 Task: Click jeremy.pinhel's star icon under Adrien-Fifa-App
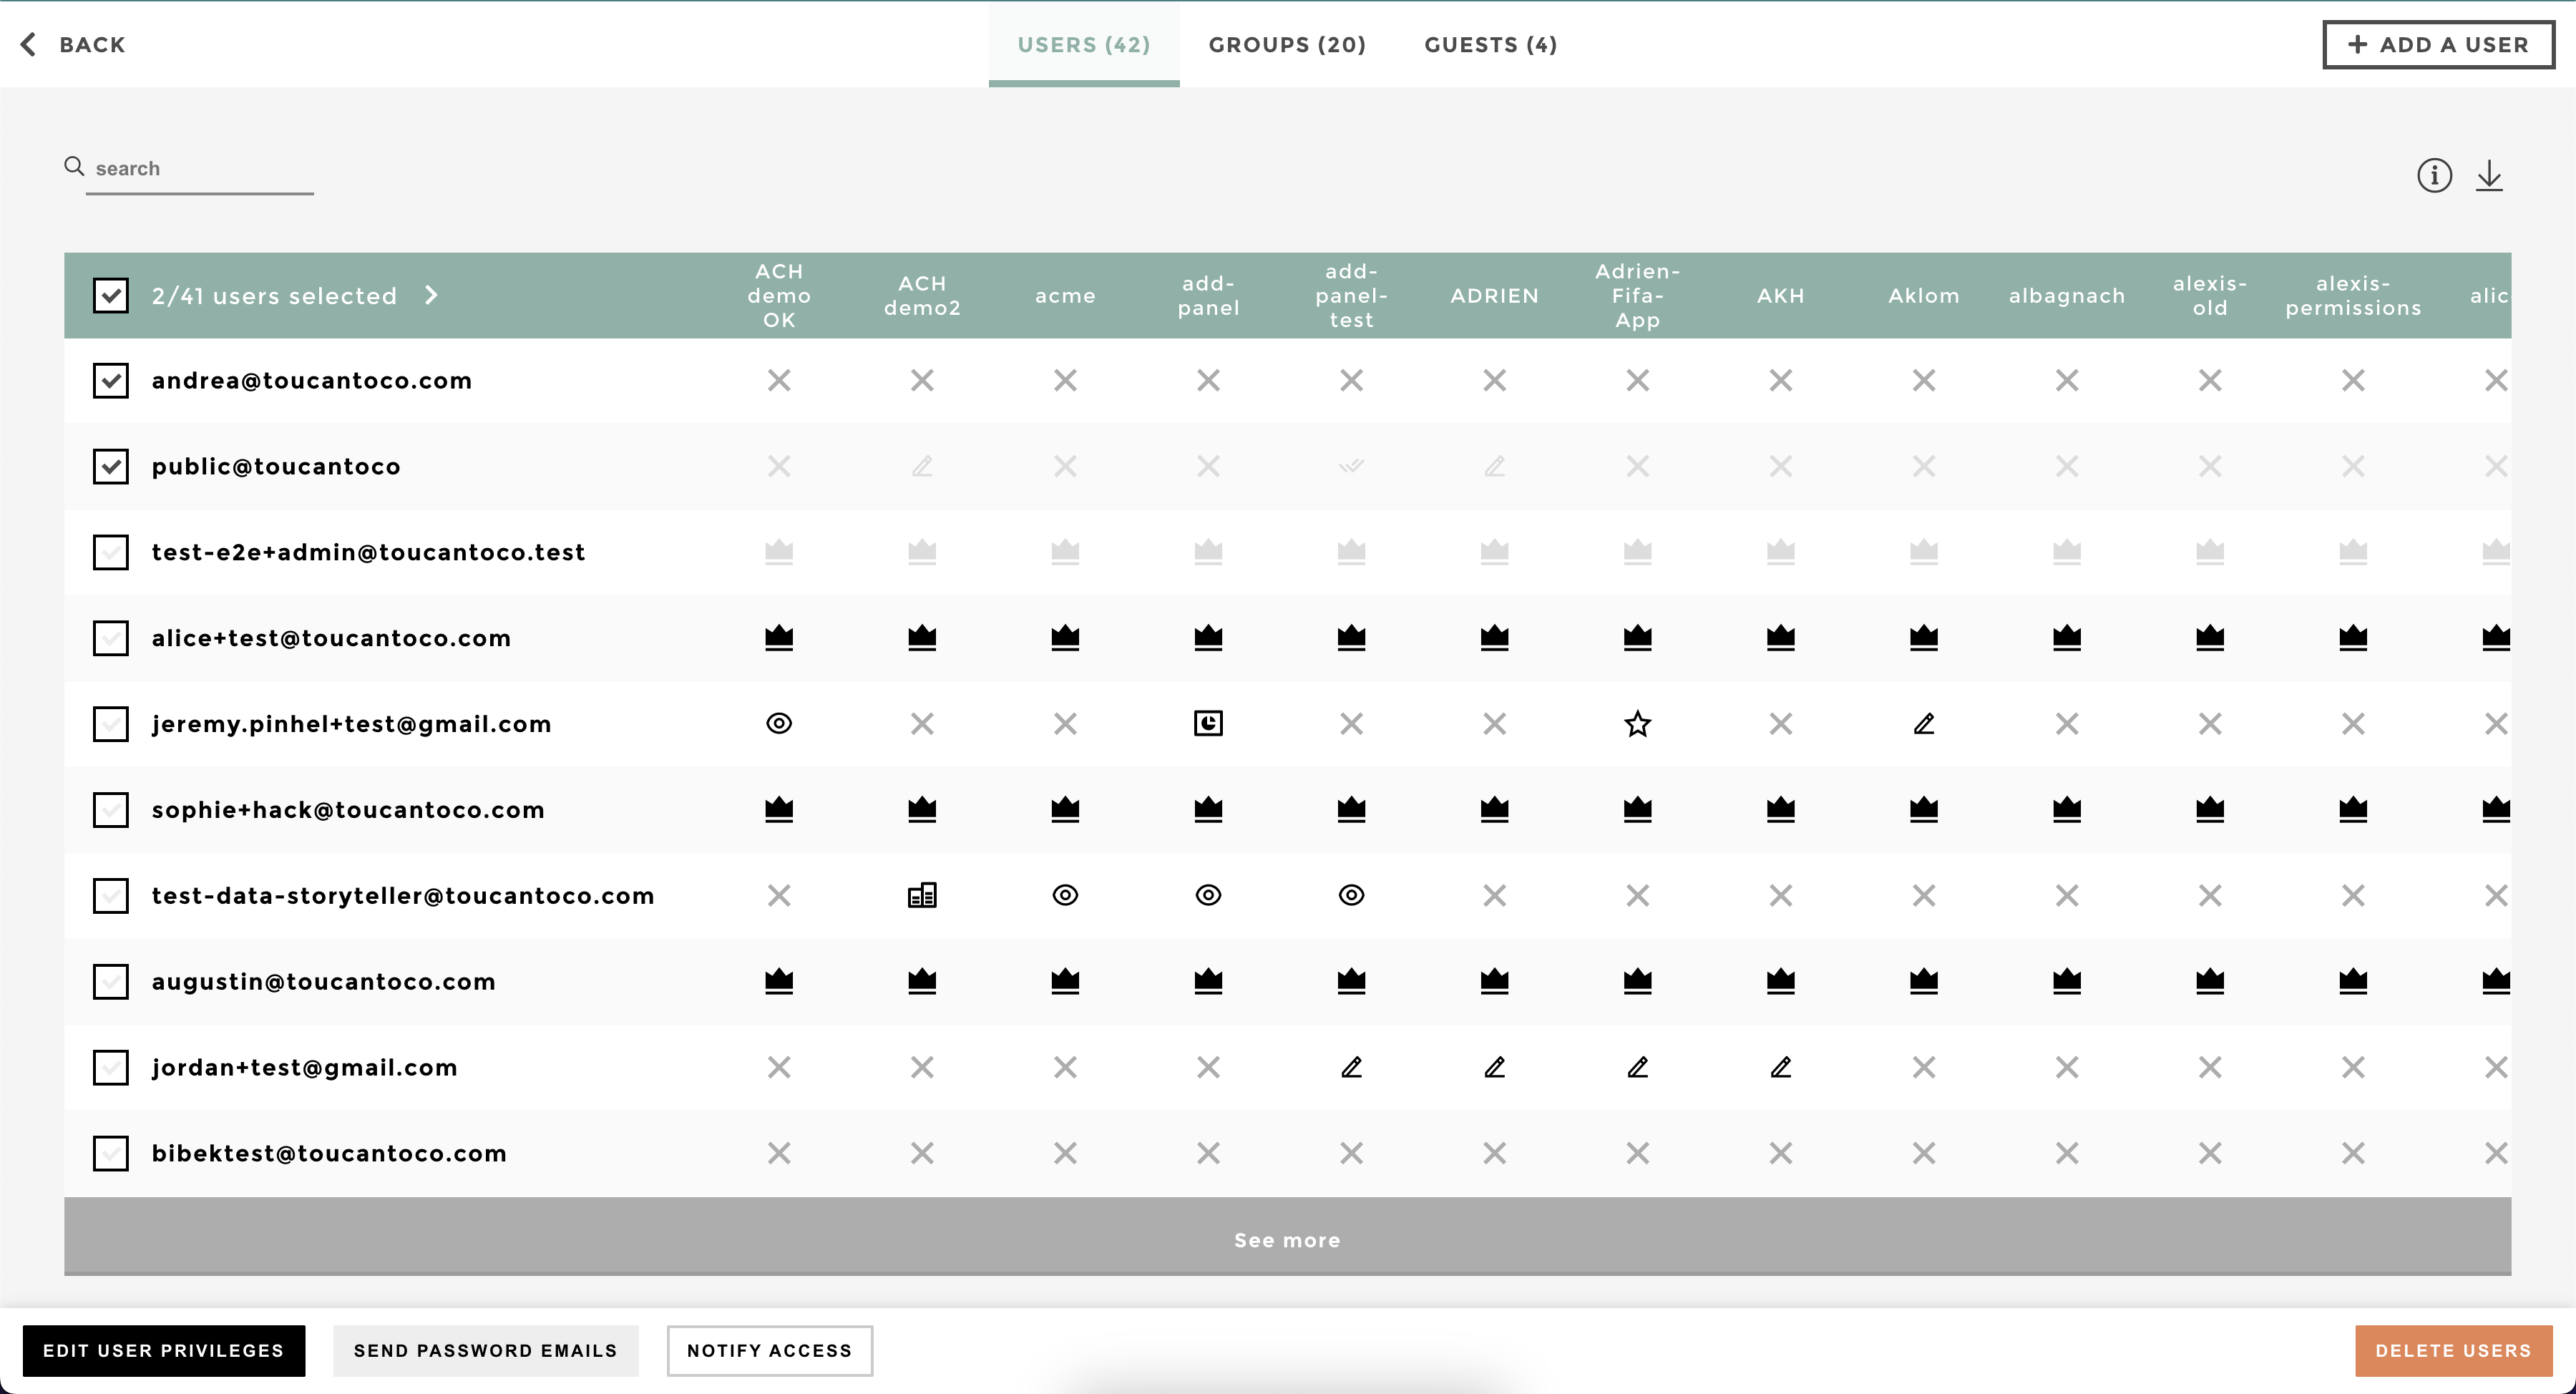[x=1637, y=723]
